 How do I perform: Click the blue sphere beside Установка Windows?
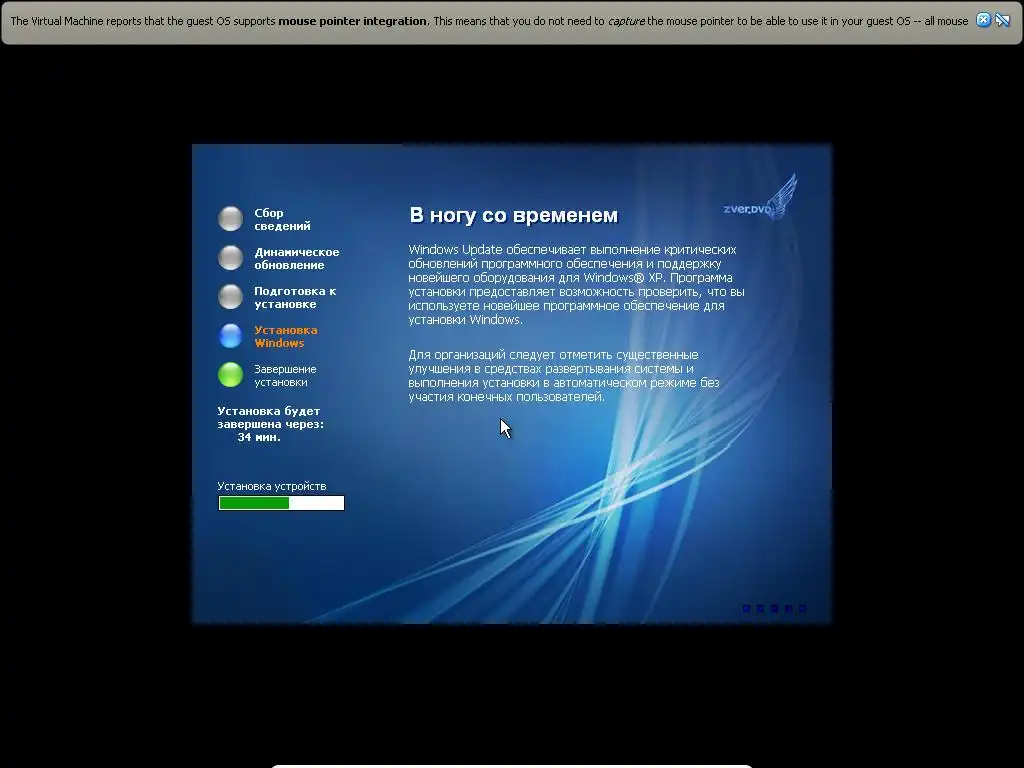231,336
